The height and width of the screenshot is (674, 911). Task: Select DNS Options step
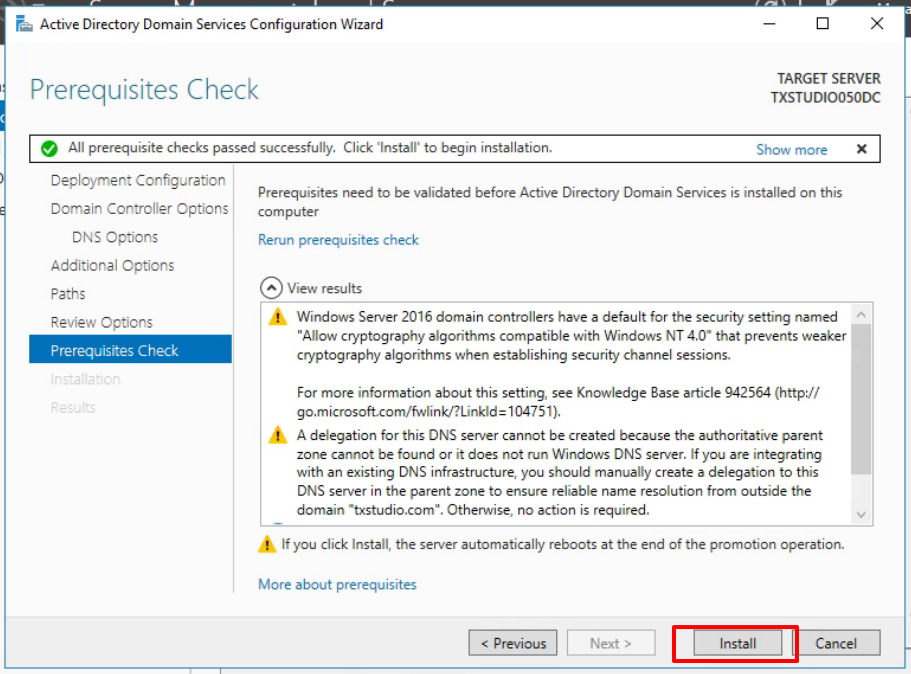115,237
